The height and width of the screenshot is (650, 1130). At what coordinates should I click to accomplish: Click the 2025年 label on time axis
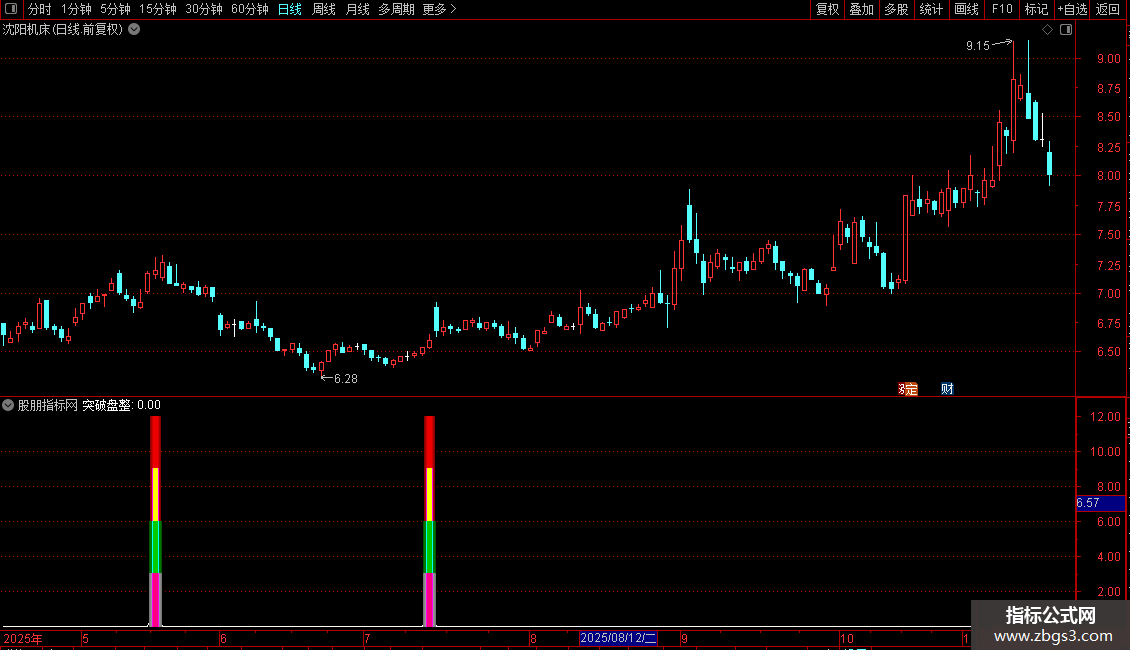(23, 638)
